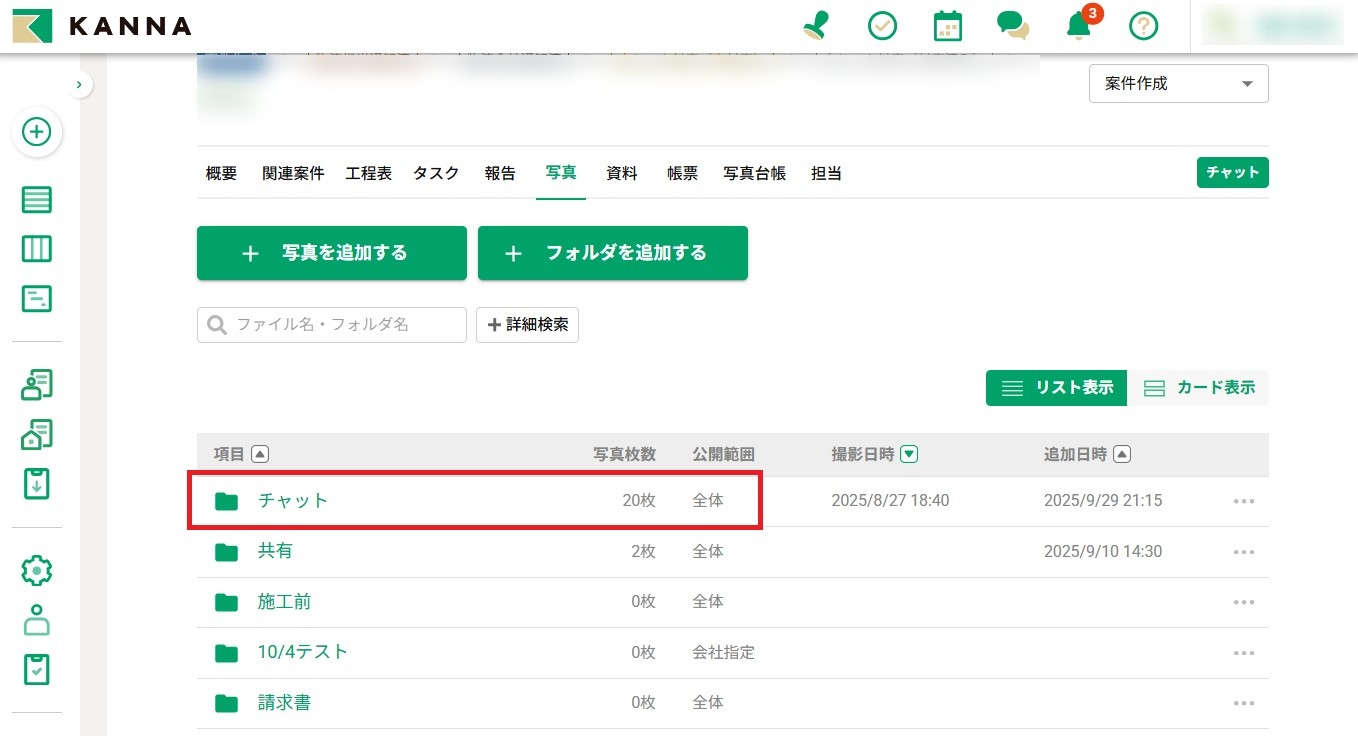Click 写真を追加する button
This screenshot has width=1358, height=736.
pyautogui.click(x=332, y=253)
